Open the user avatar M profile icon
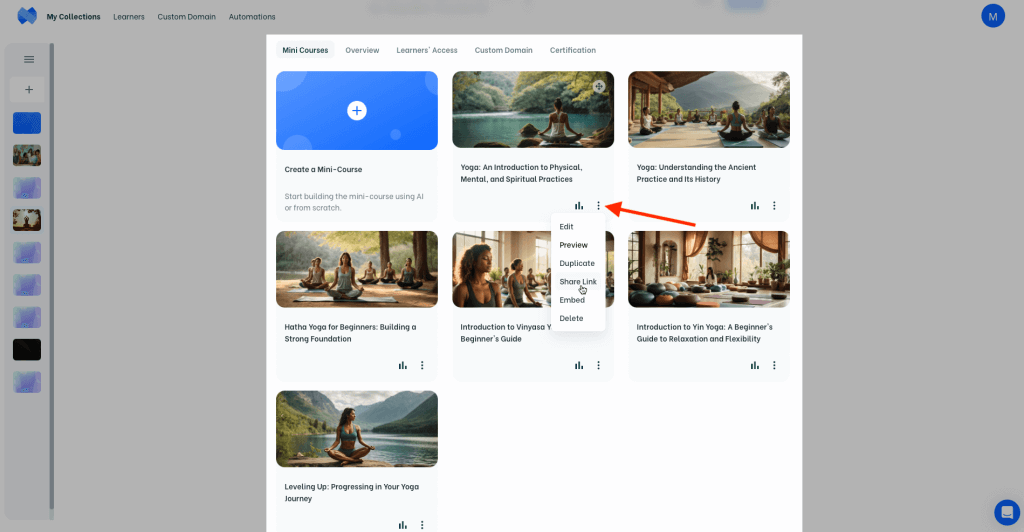1024x532 pixels. coord(993,16)
